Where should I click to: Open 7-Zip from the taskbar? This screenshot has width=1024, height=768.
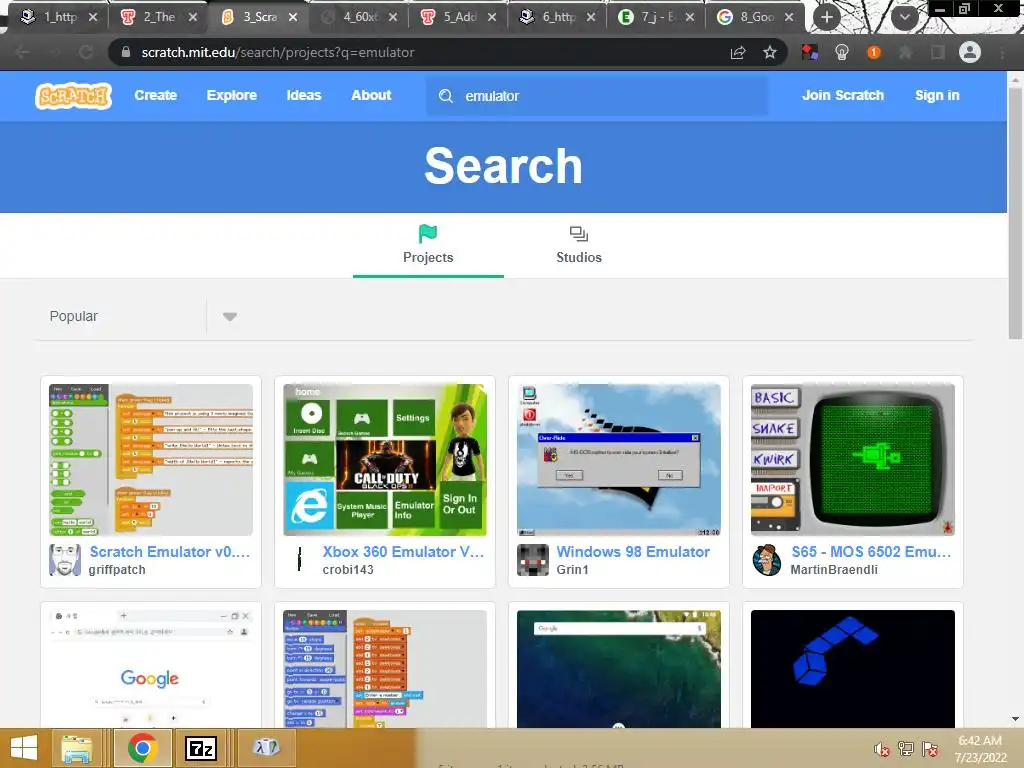[x=200, y=748]
